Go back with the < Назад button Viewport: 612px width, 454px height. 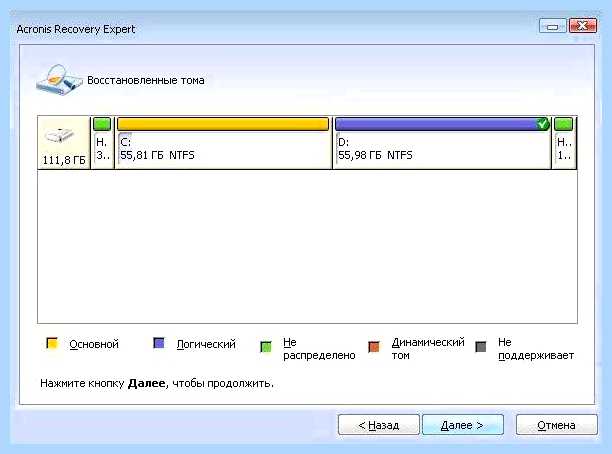[x=379, y=425]
